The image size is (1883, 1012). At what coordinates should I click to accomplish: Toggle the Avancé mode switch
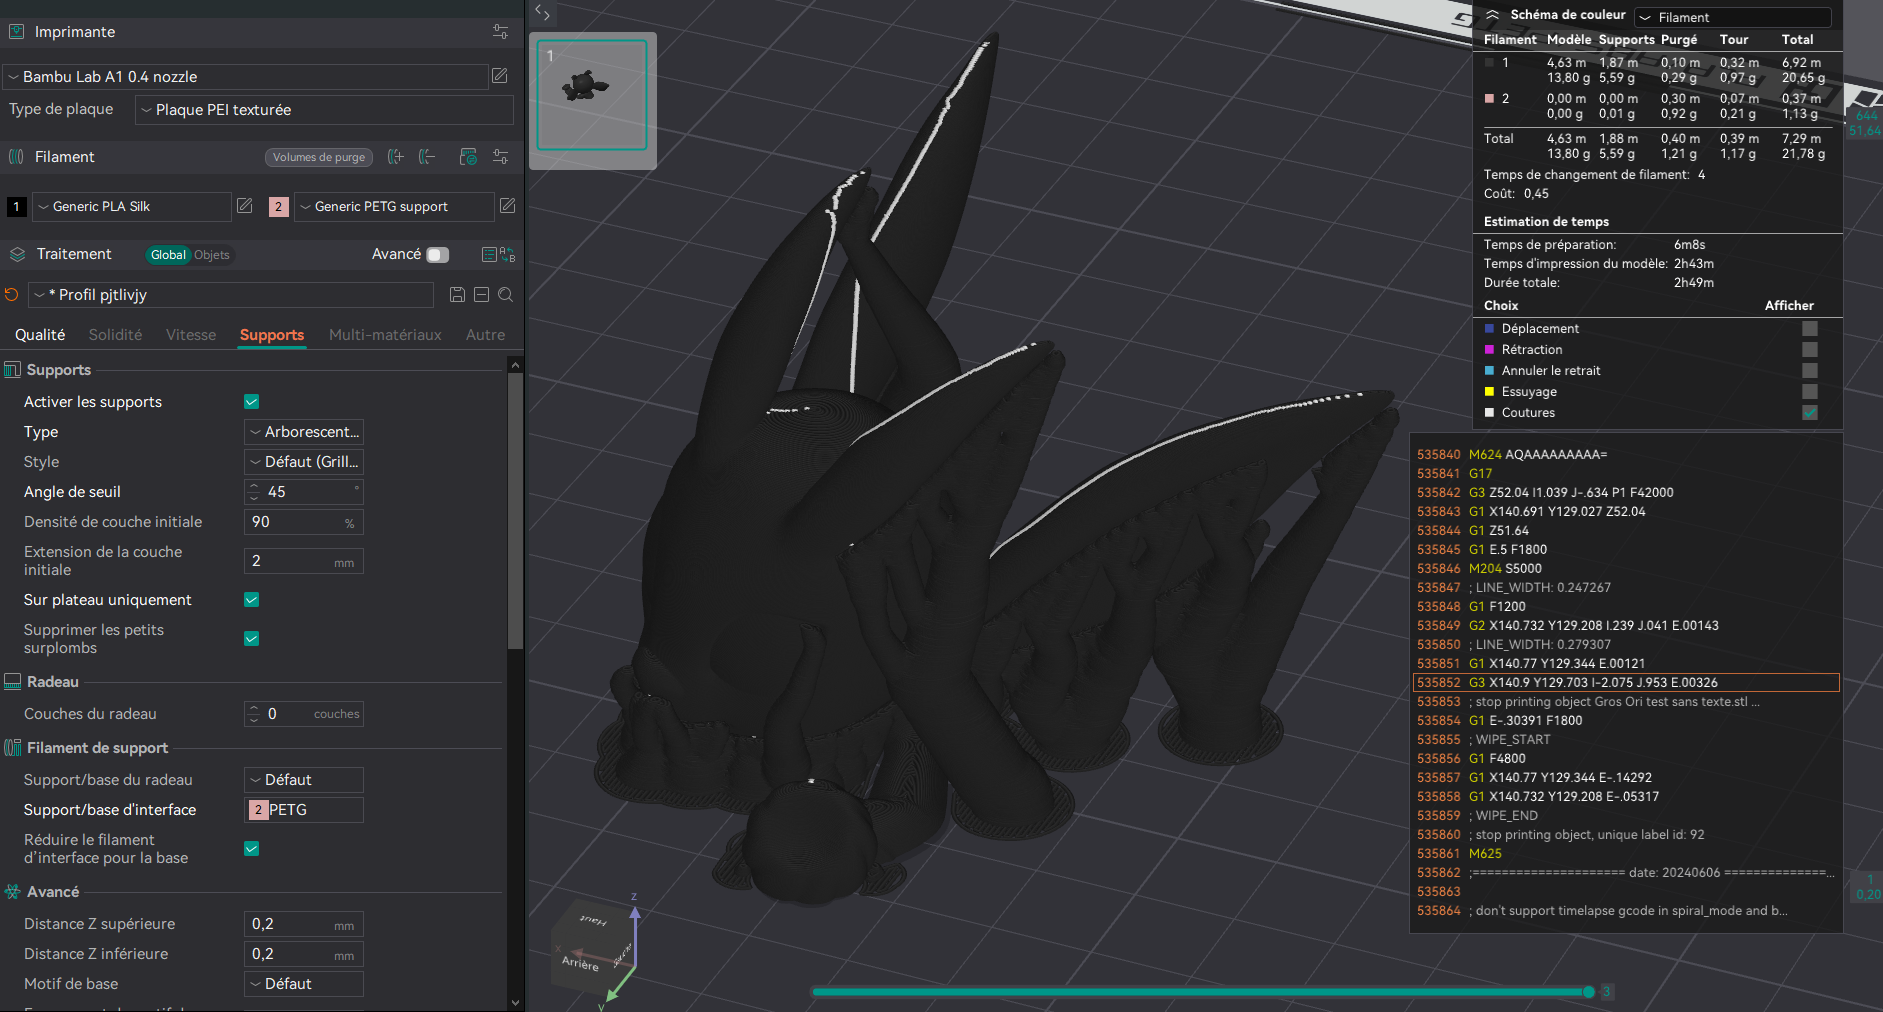point(438,254)
